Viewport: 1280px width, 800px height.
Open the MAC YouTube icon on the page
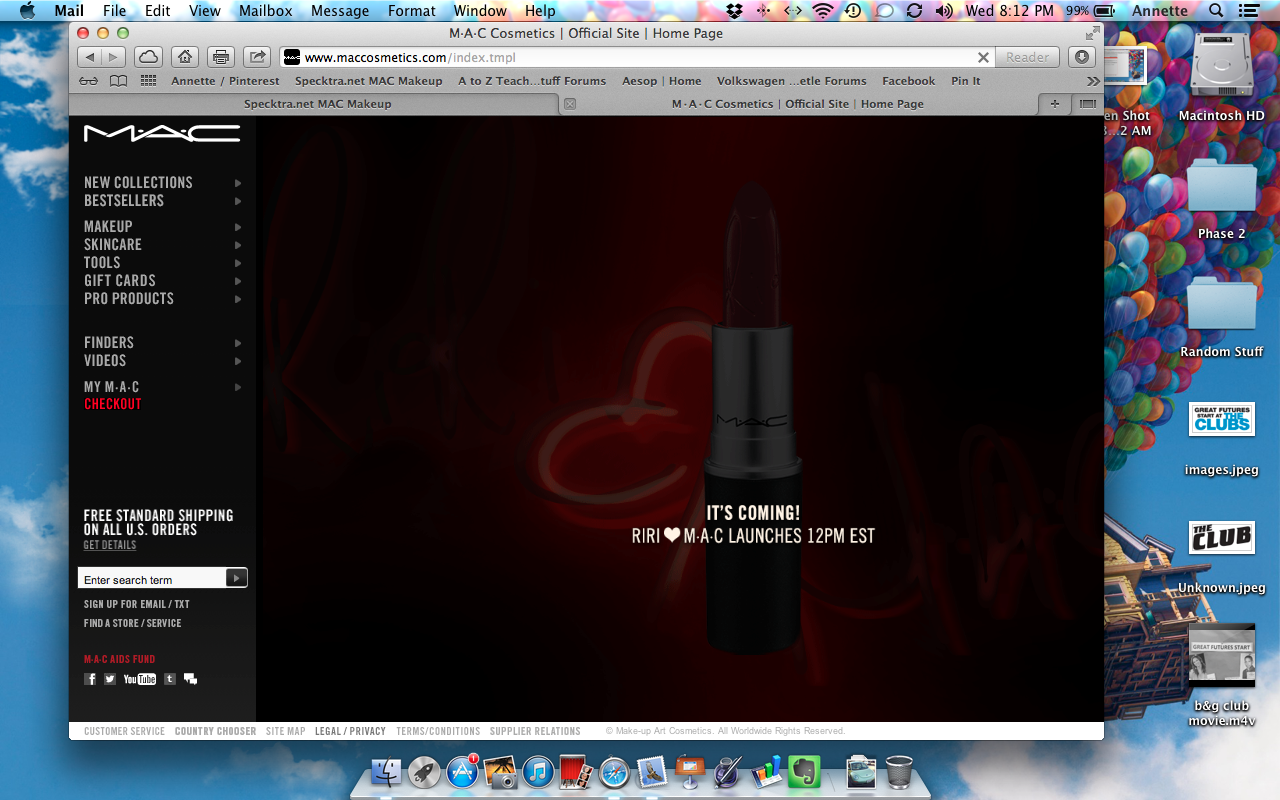click(x=140, y=679)
